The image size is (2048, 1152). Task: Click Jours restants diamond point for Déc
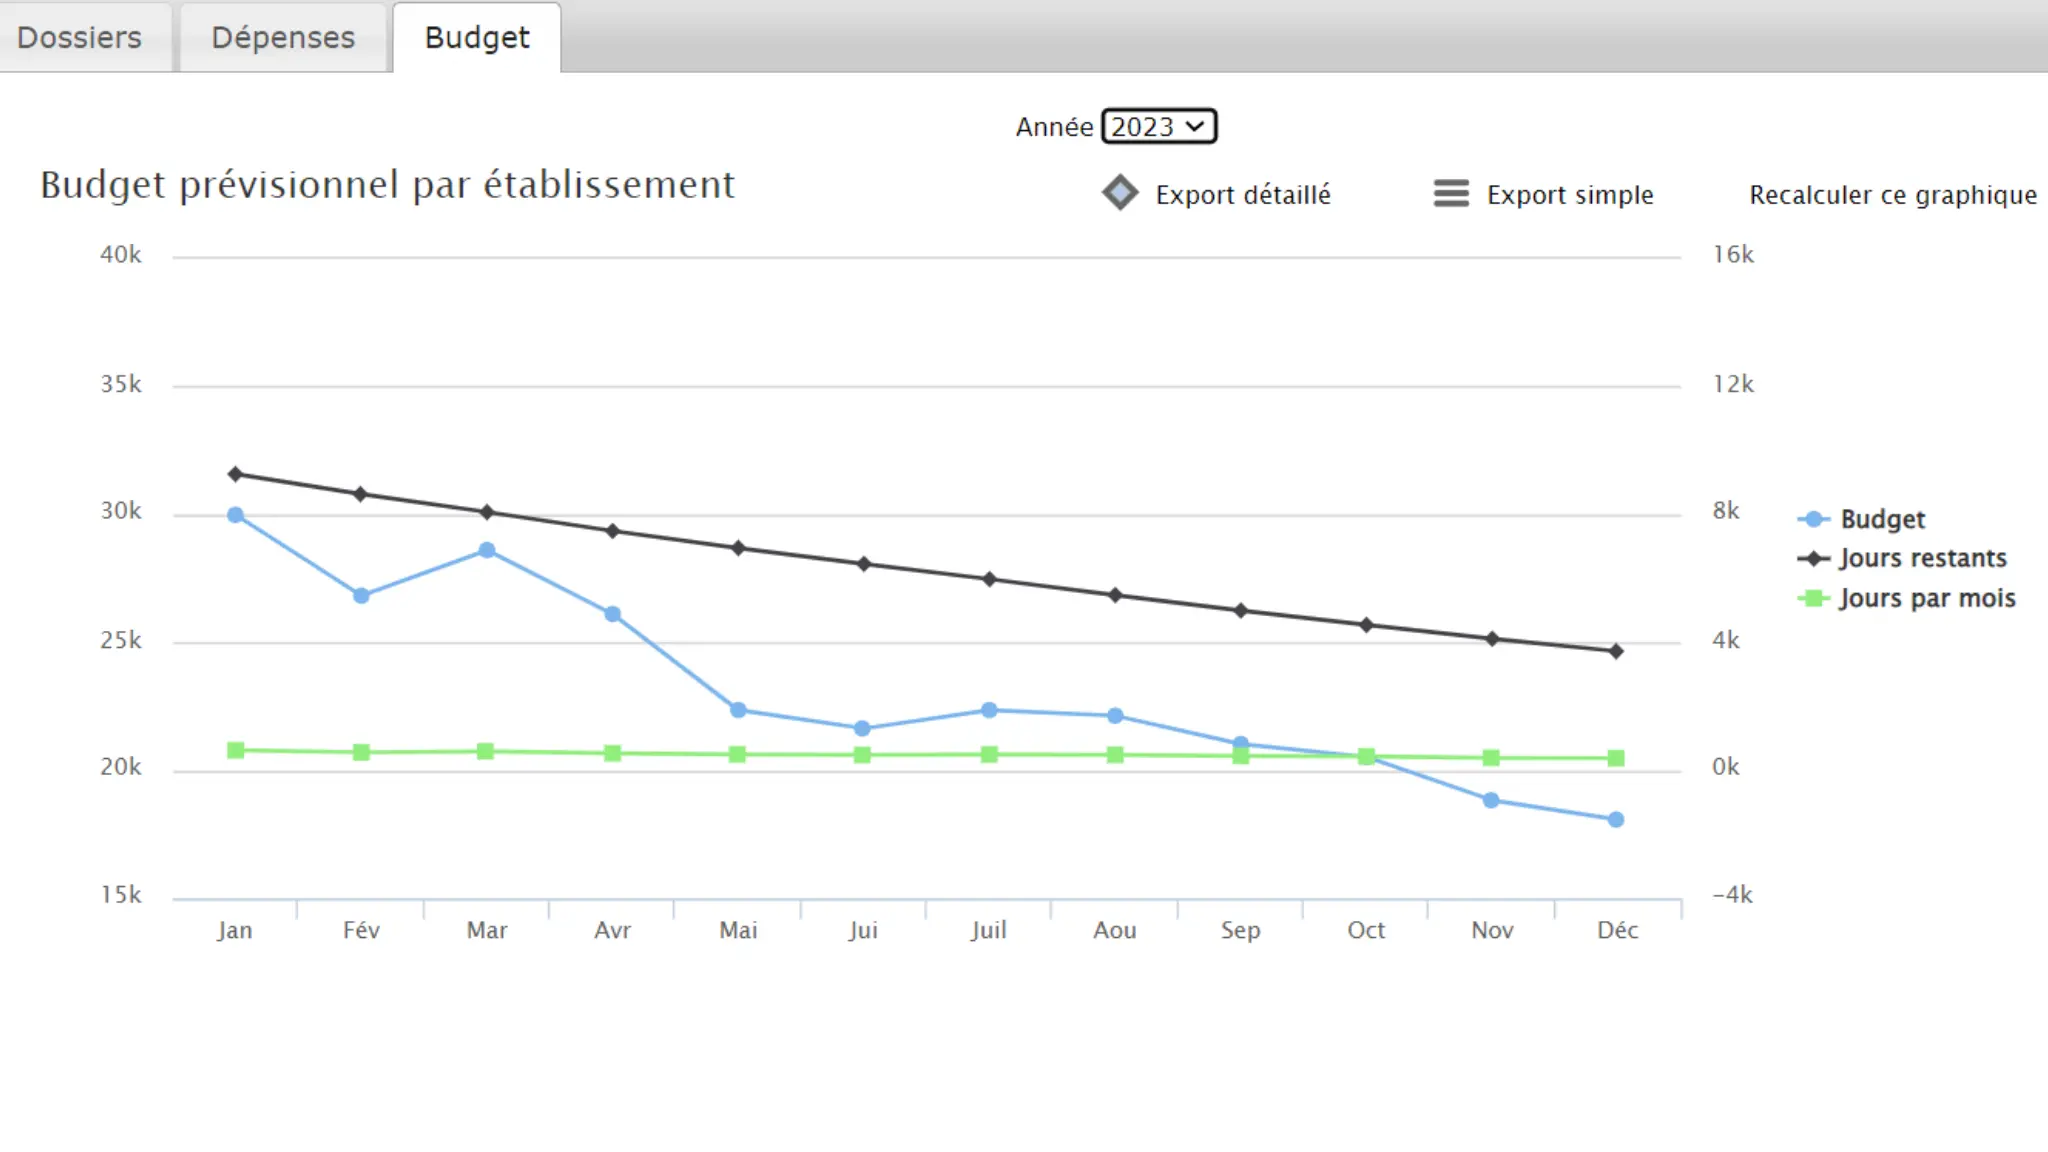tap(1616, 651)
